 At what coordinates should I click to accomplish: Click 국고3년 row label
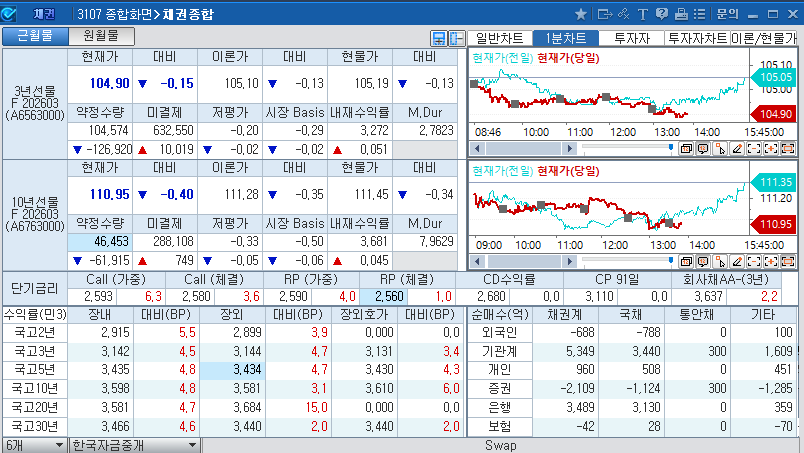click(34, 351)
